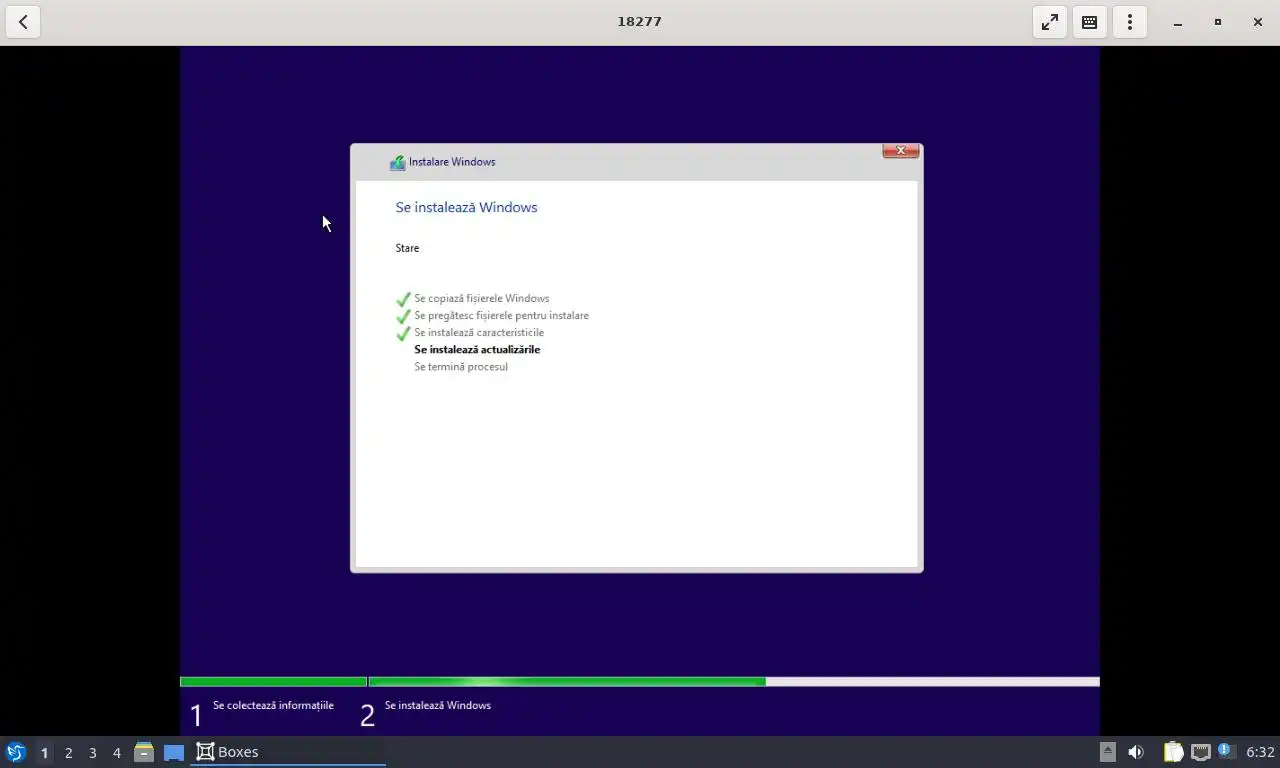Click the 'Se instalează Windows' heading

[x=466, y=207]
